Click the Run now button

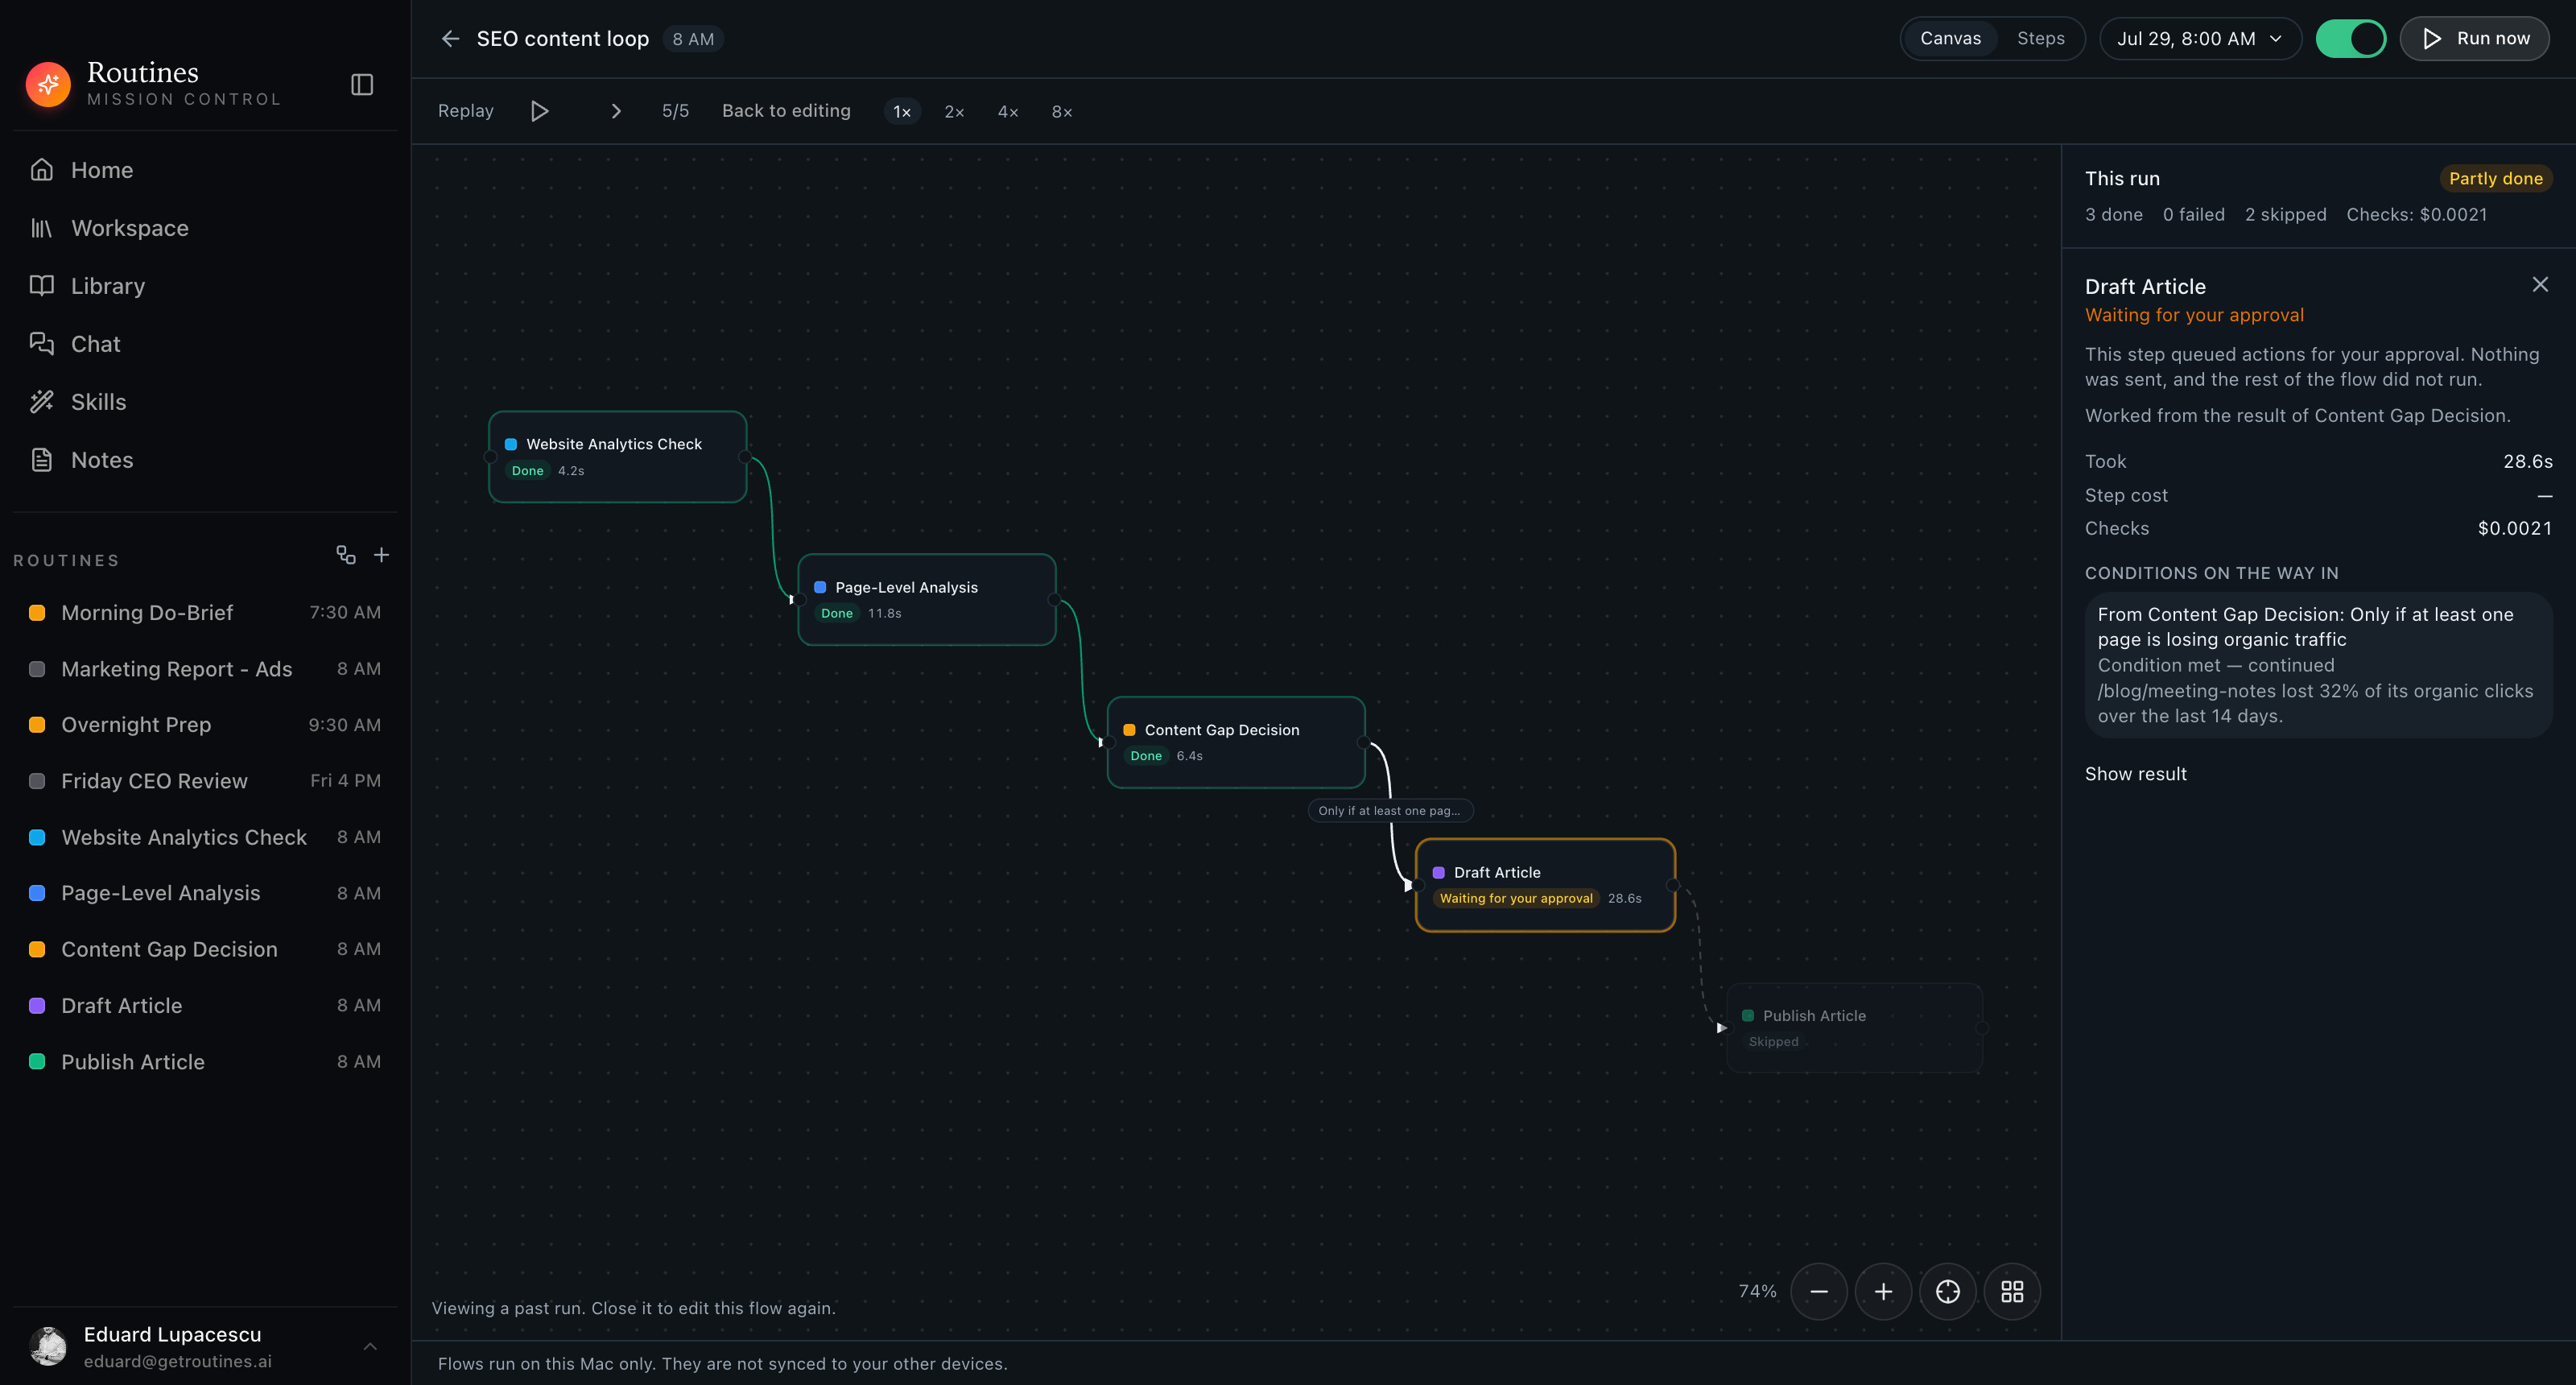[x=2474, y=39]
